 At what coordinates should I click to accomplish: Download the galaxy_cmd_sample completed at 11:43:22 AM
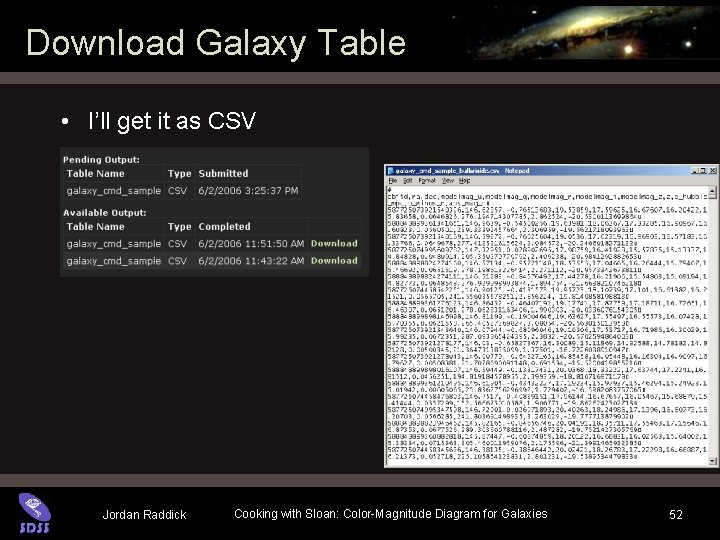[x=334, y=260]
